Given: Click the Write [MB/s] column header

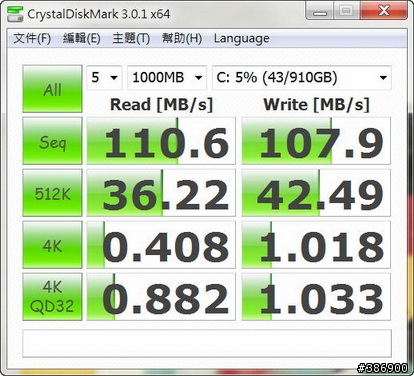Looking at the screenshot, I should (317, 105).
